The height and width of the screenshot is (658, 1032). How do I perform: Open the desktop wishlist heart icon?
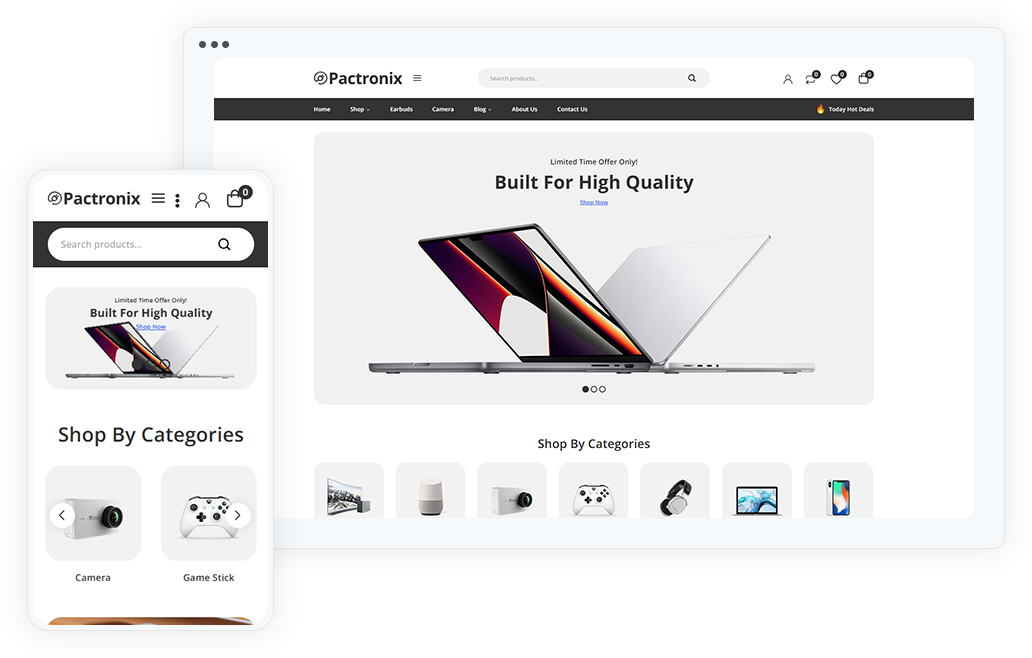point(837,79)
